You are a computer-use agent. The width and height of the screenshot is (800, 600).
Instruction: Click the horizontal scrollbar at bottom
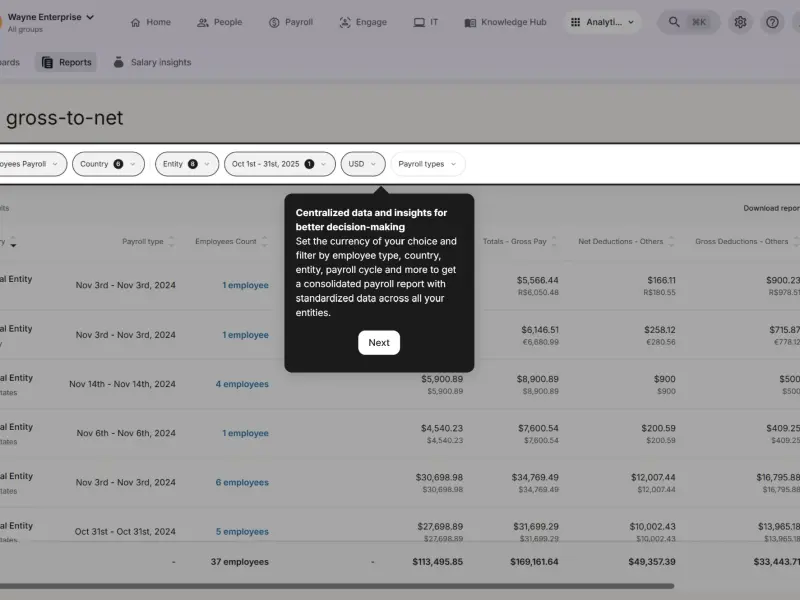click(x=337, y=586)
